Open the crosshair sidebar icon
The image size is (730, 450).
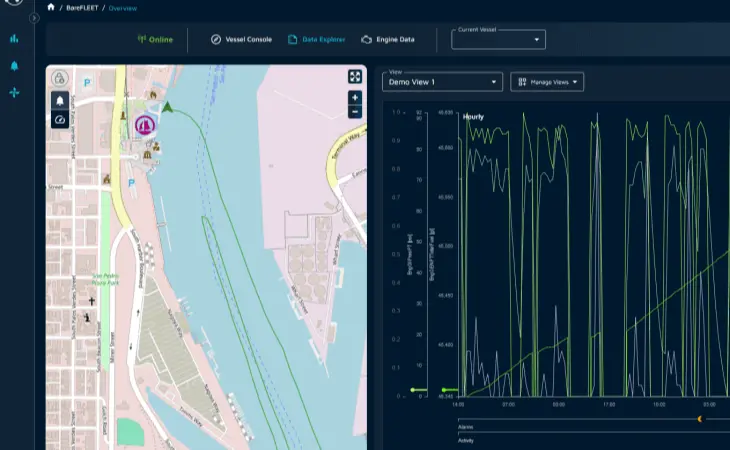[x=14, y=93]
